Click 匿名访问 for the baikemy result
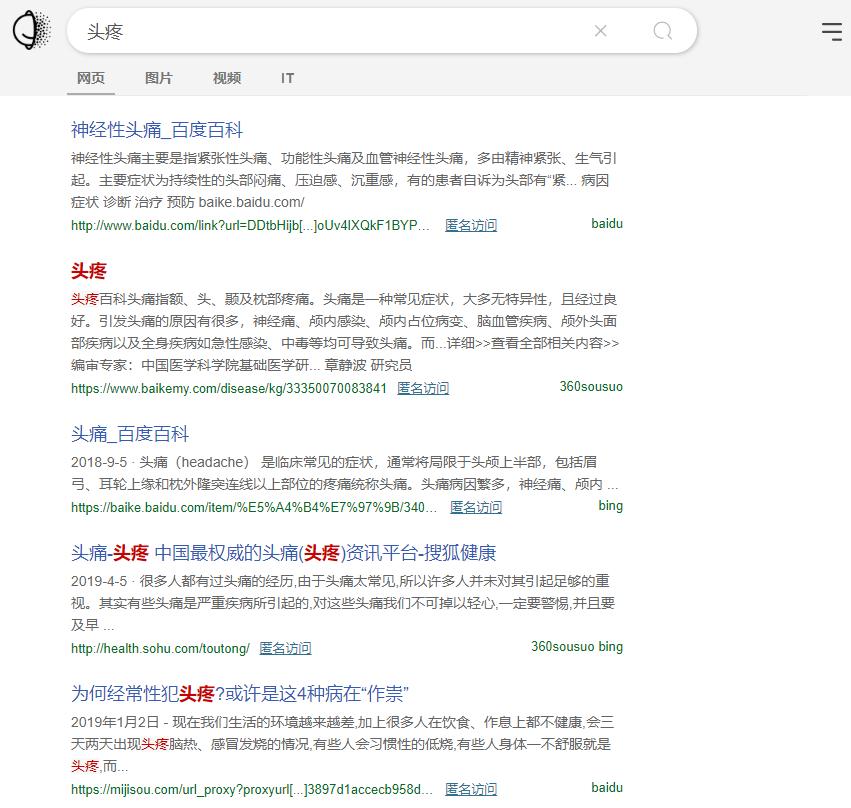Image resolution: width=851 pixels, height=808 pixels. [x=422, y=388]
